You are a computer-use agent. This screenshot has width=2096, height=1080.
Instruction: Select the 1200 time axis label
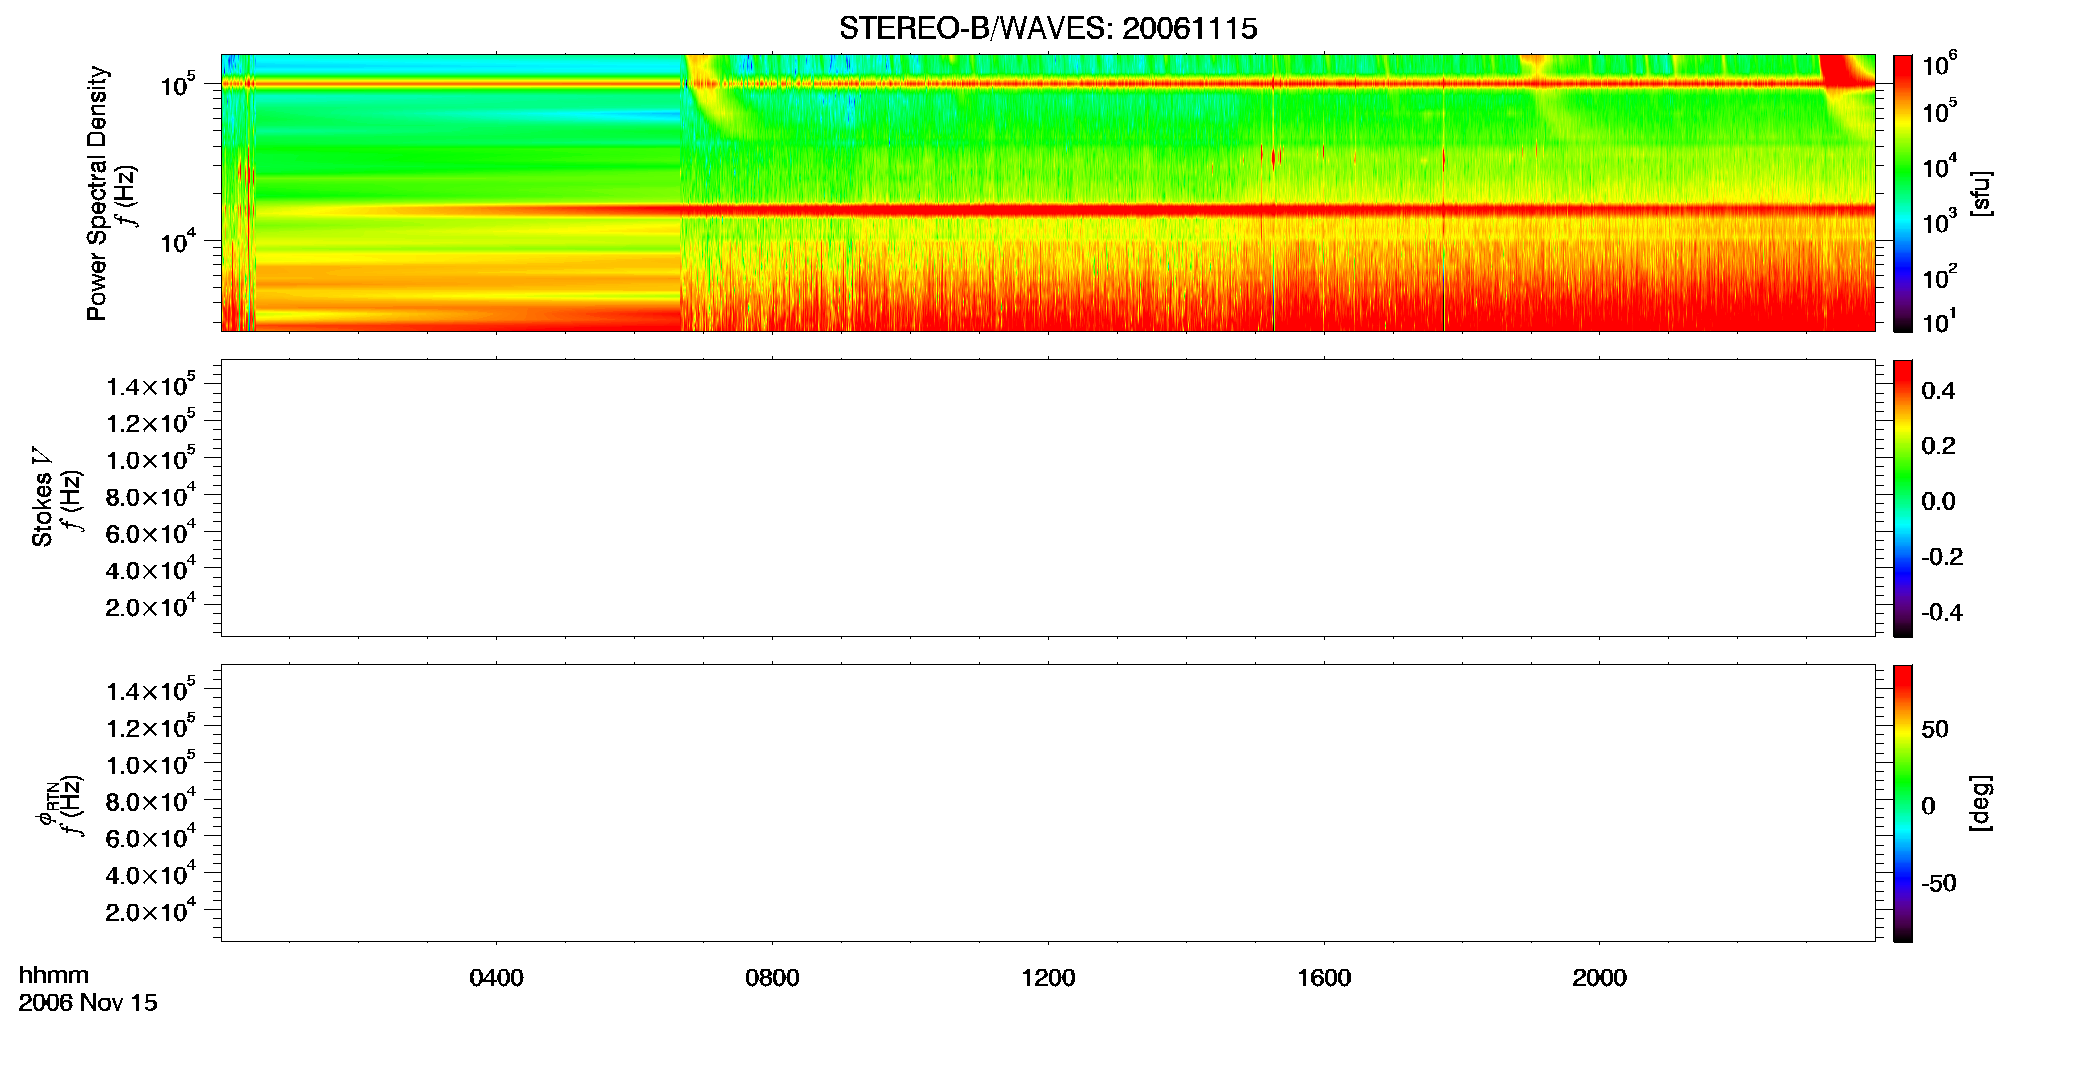pos(1048,978)
